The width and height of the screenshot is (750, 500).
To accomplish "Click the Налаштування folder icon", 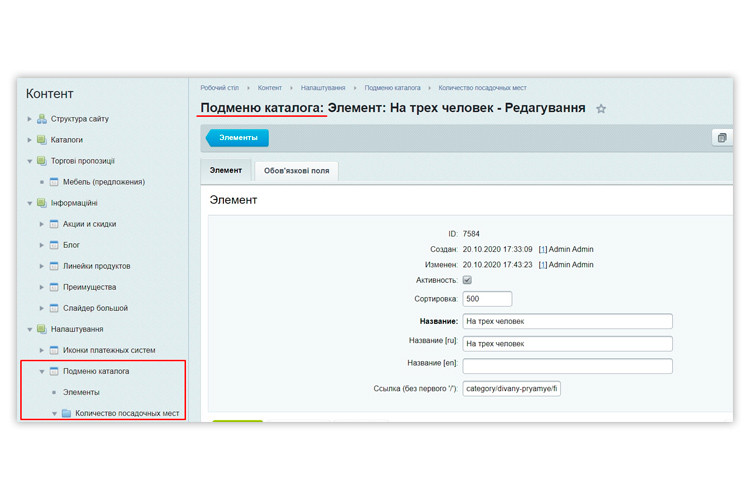I will click(42, 329).
